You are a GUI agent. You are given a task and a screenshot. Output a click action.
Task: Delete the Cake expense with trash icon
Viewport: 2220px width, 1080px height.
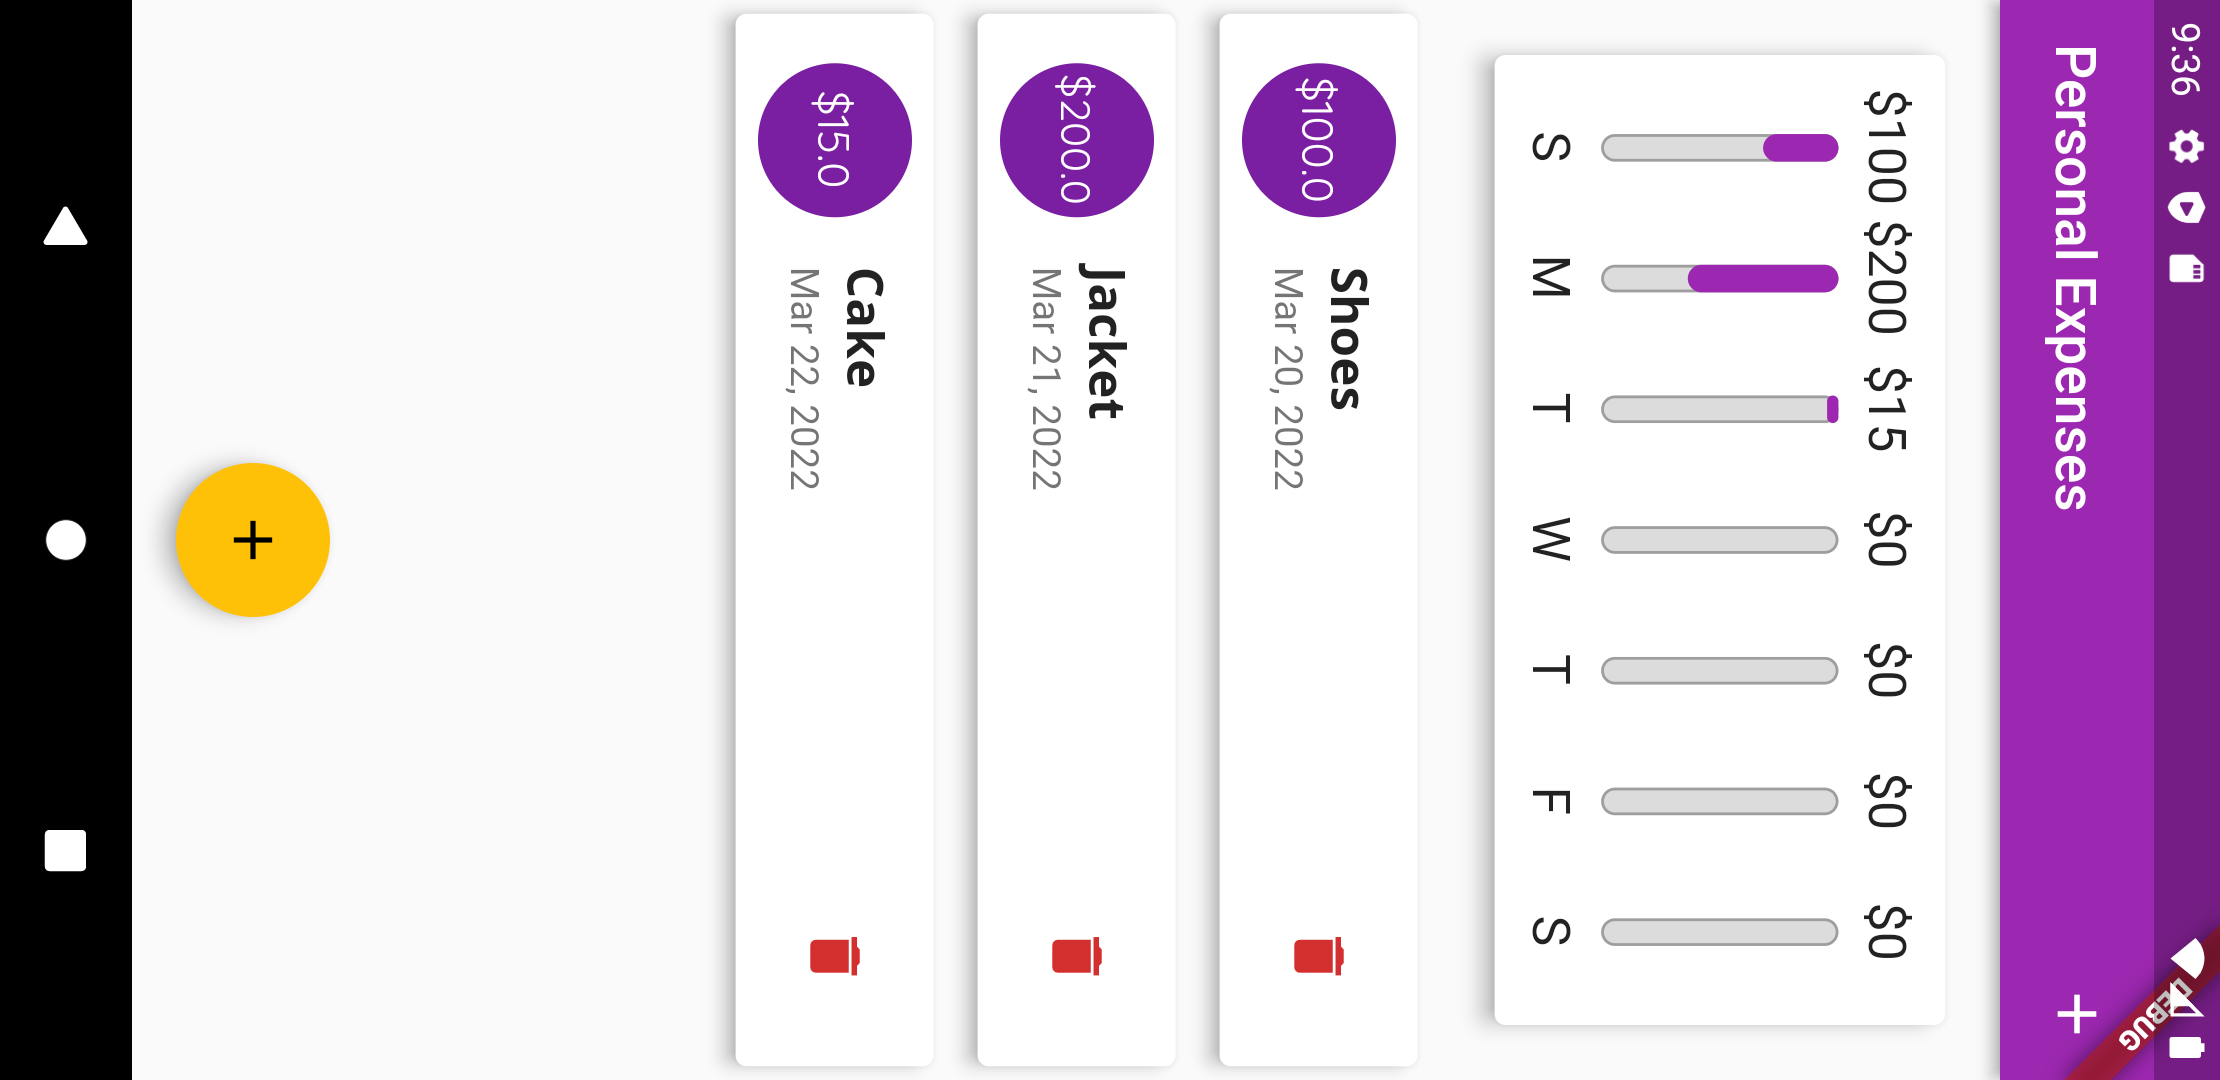click(x=832, y=955)
